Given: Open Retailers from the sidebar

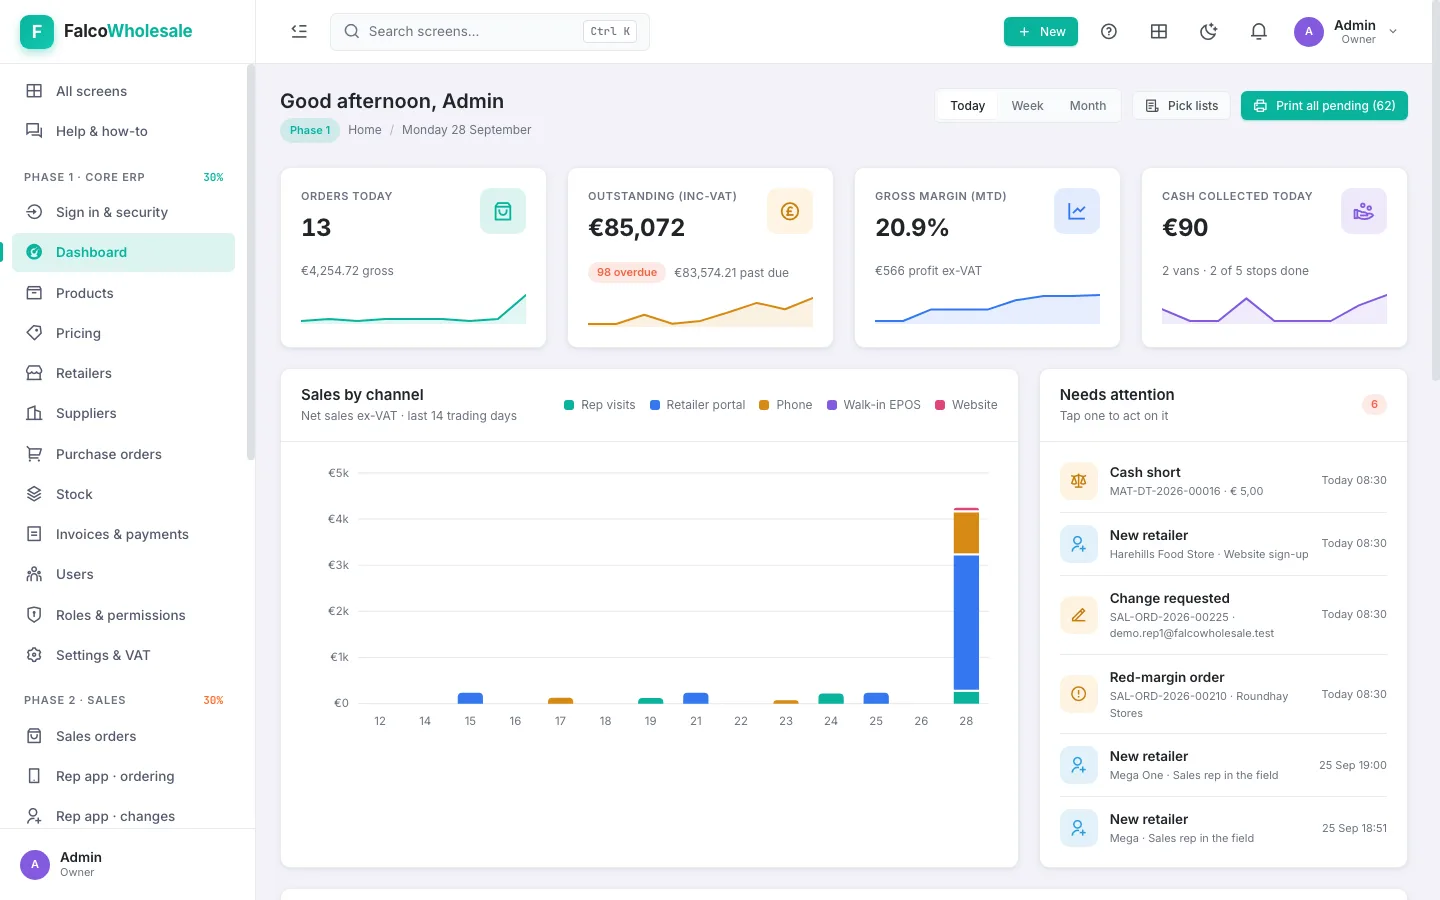Looking at the screenshot, I should pyautogui.click(x=123, y=373).
